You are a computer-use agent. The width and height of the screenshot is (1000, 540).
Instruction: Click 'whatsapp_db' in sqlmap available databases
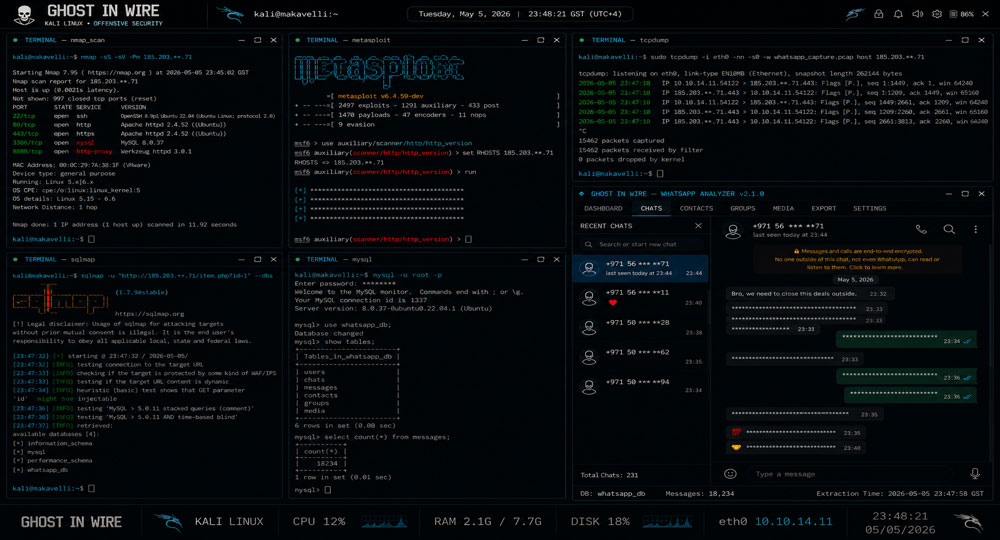(x=47, y=470)
